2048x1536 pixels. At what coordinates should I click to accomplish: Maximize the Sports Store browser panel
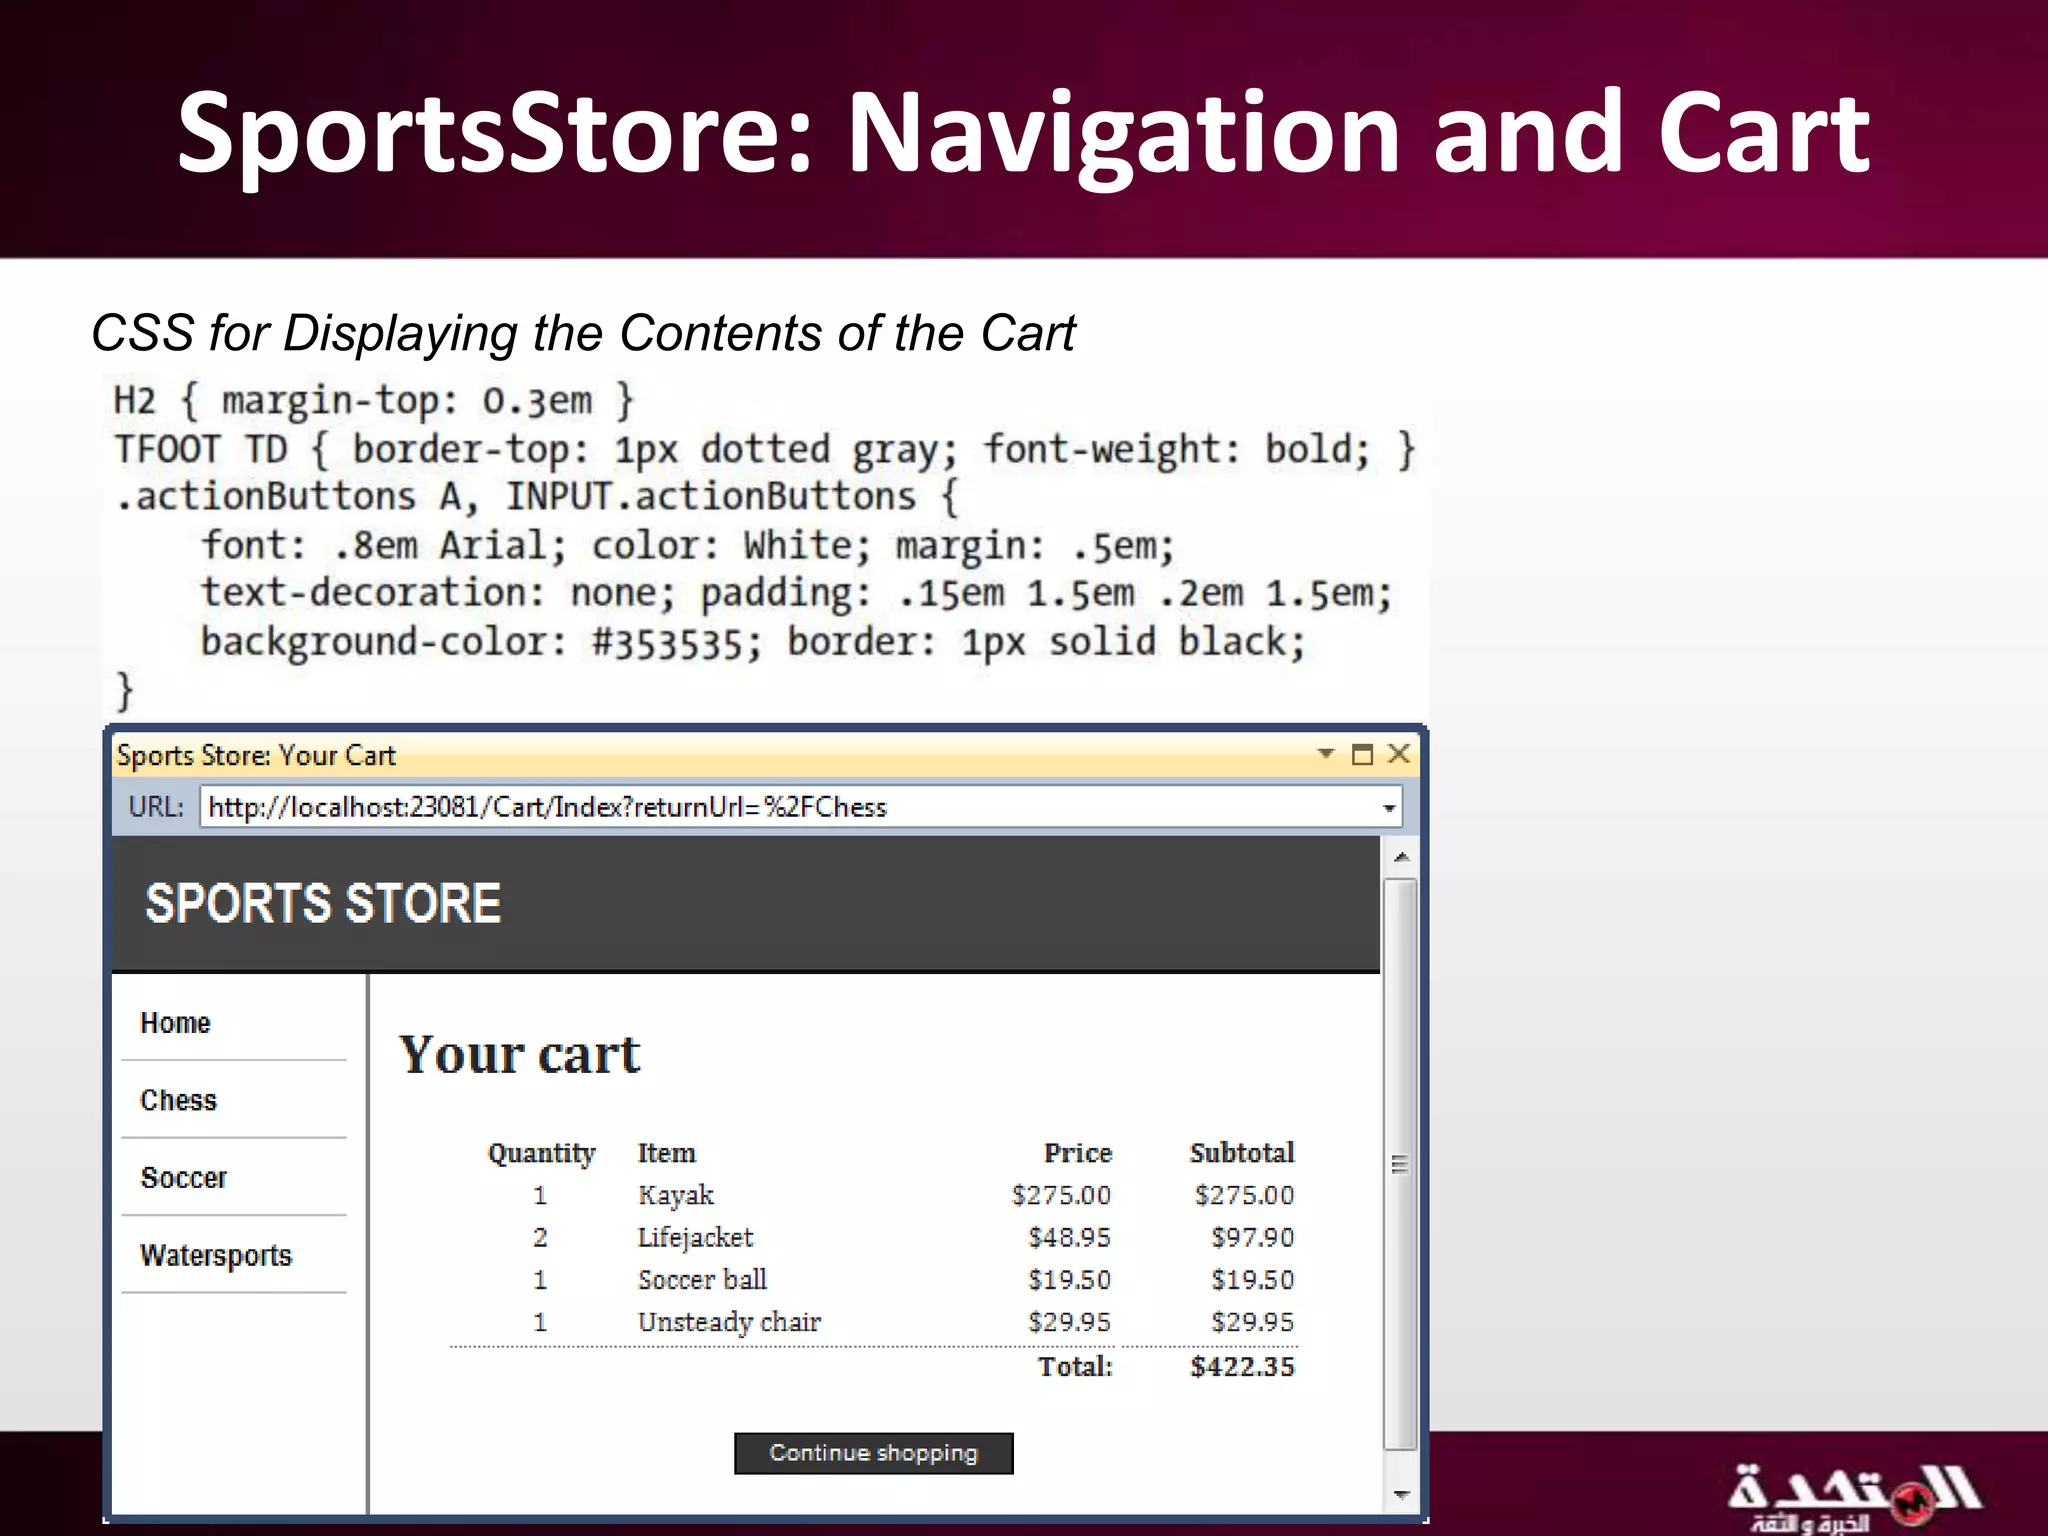pyautogui.click(x=1362, y=754)
